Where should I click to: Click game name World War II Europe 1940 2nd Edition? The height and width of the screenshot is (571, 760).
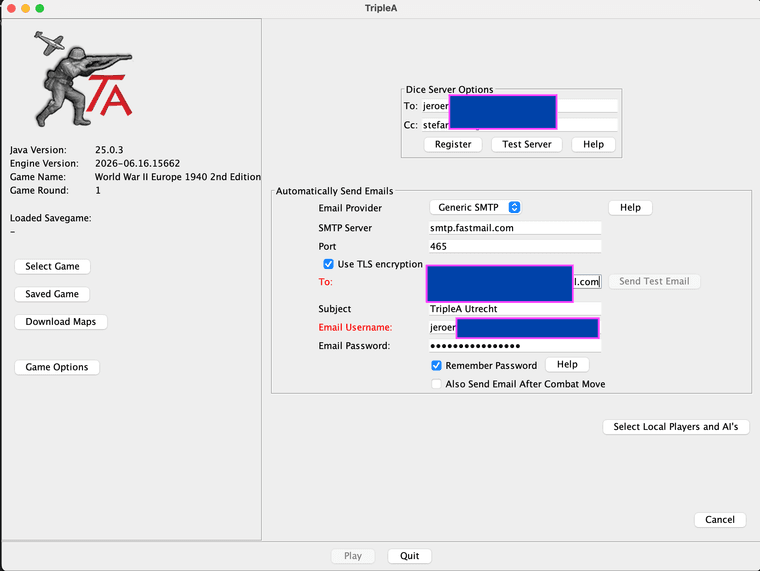click(x=177, y=177)
